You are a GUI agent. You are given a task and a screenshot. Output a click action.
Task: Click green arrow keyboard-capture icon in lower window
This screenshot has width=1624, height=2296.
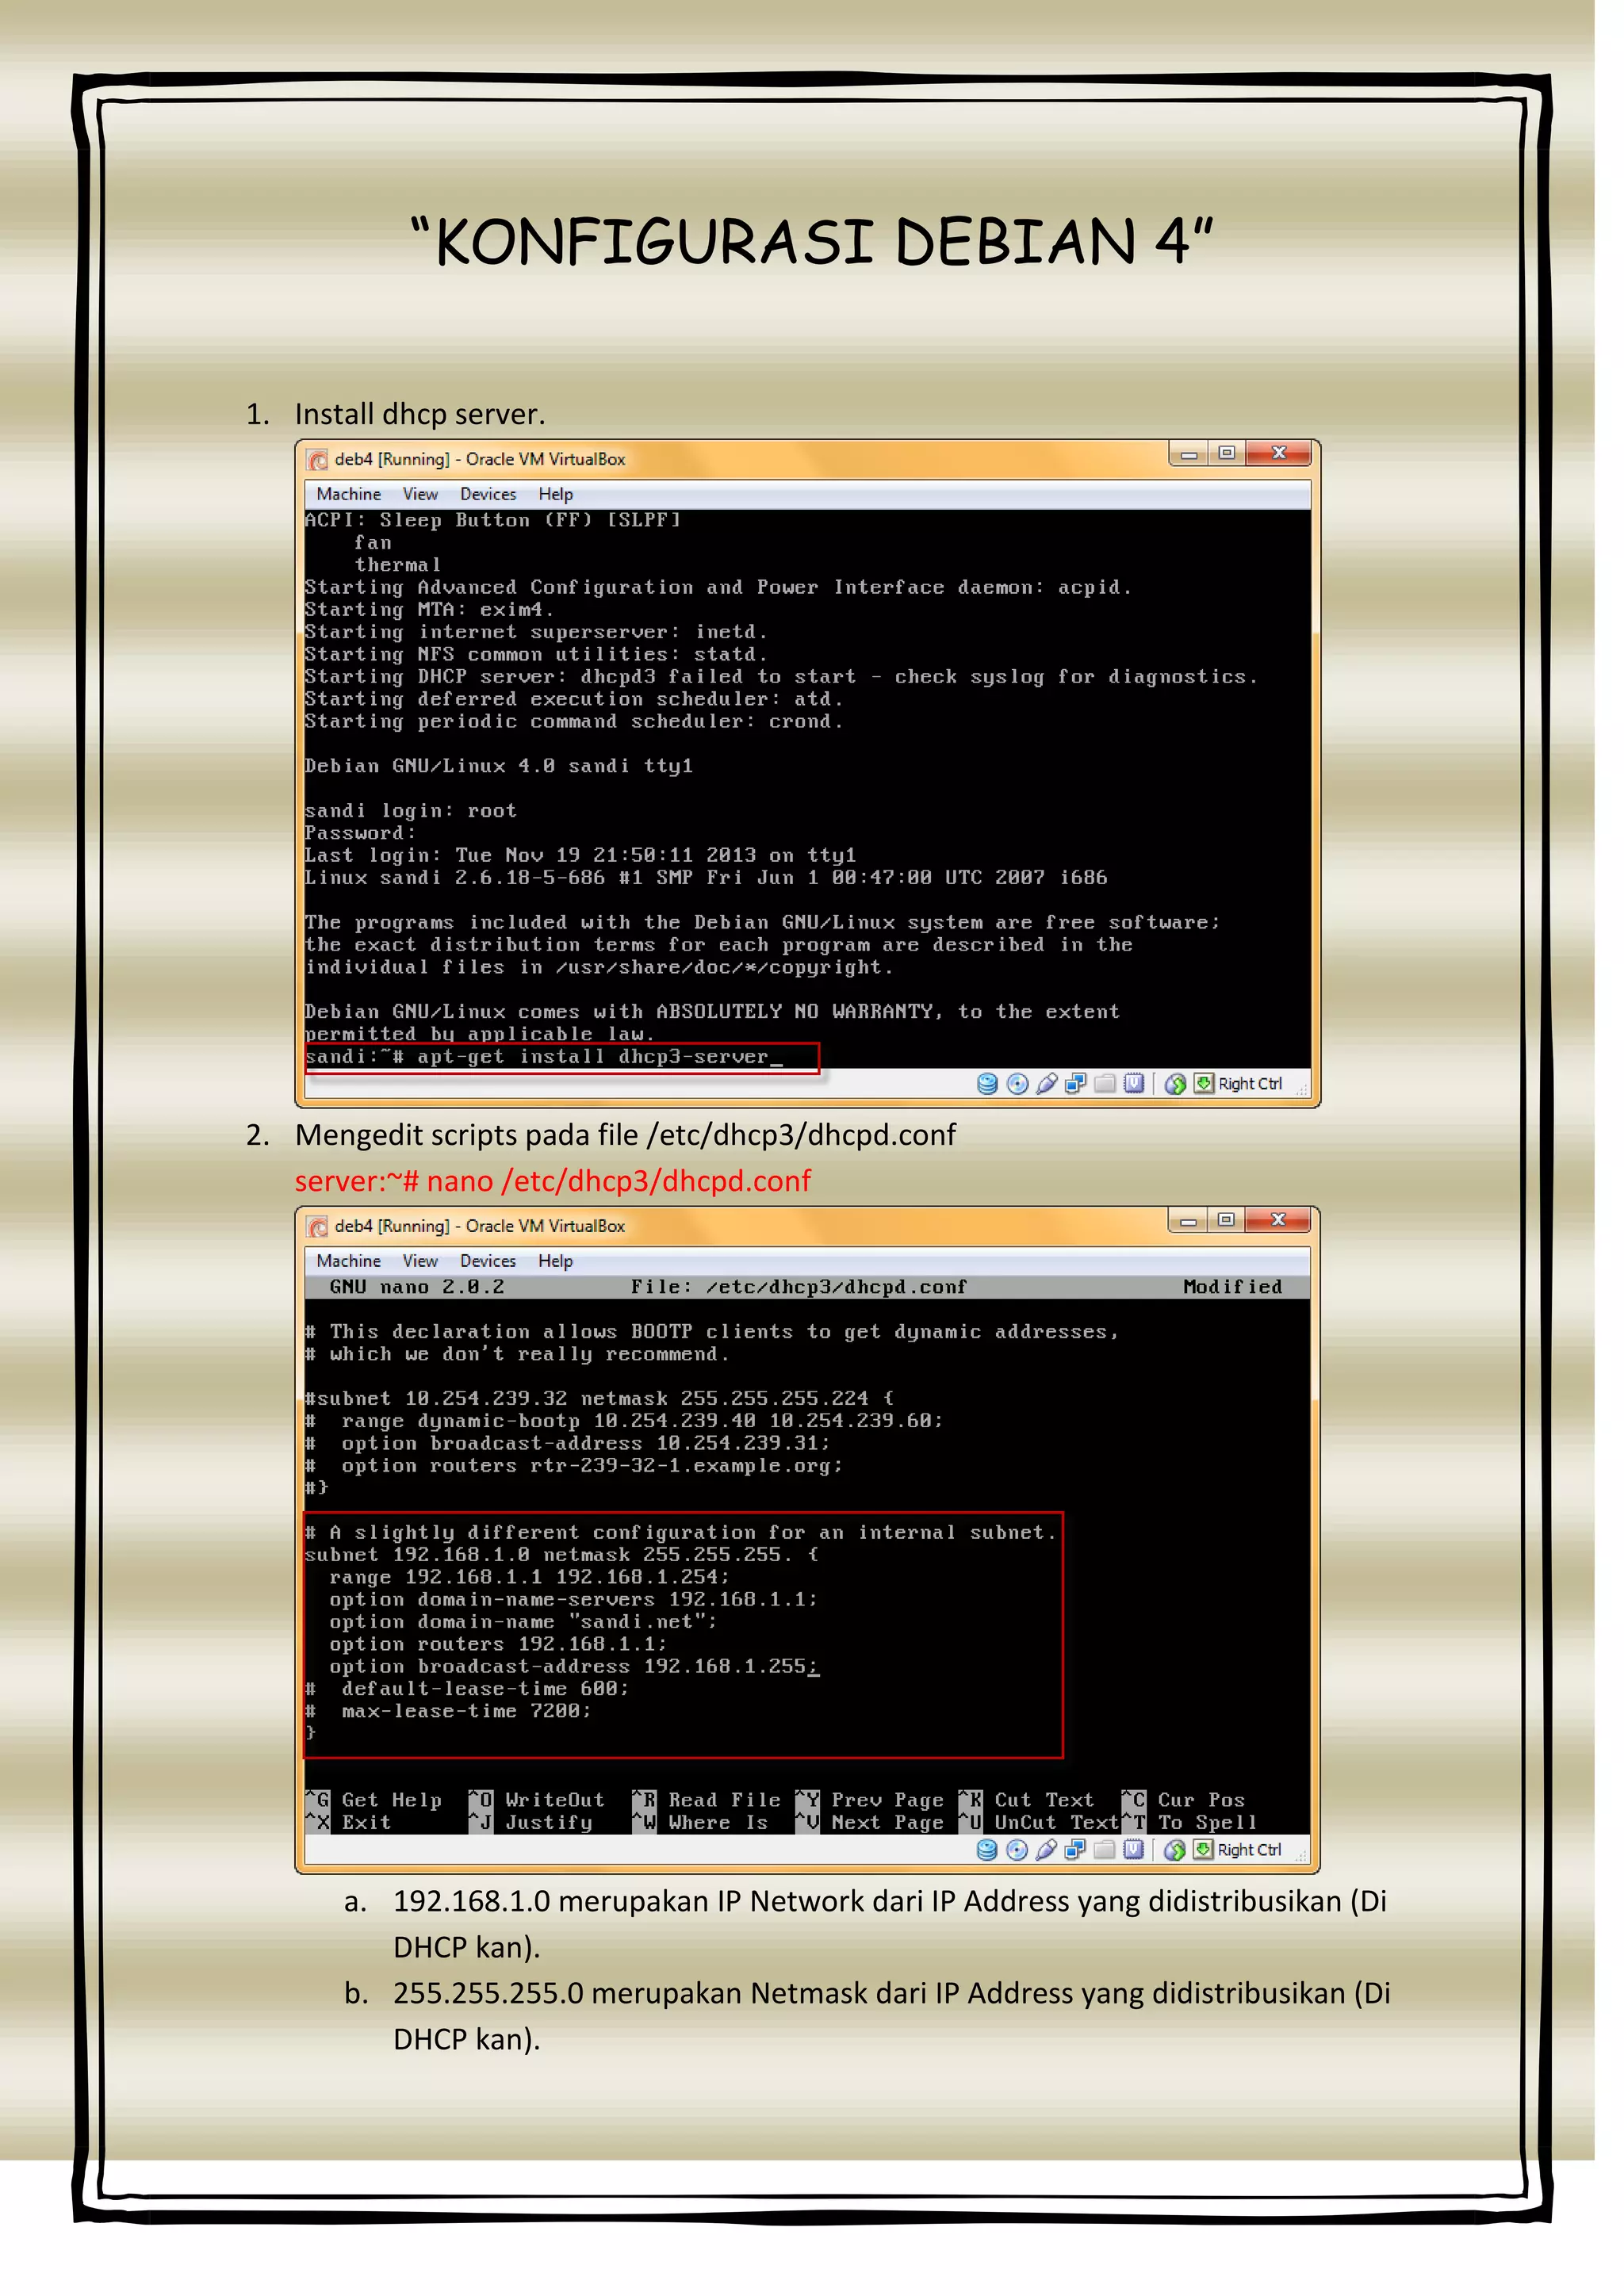(1203, 1850)
